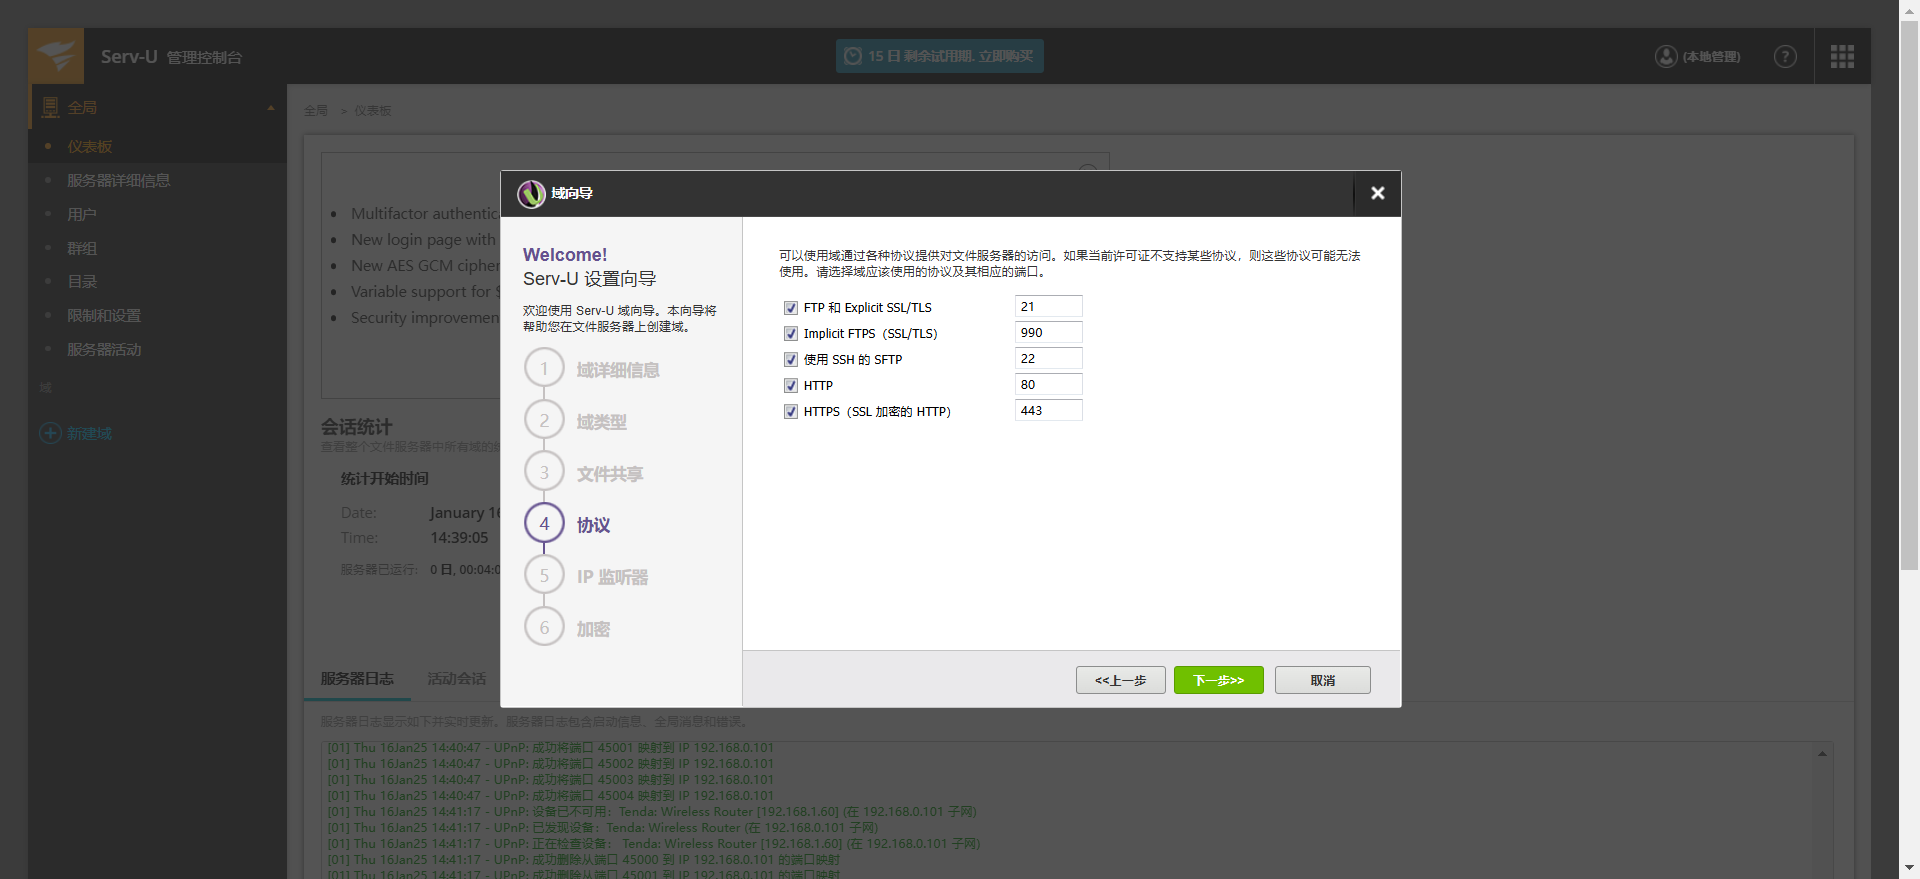Image resolution: width=1920 pixels, height=879 pixels.
Task: Open 用户 in the sidebar
Action: (81, 215)
